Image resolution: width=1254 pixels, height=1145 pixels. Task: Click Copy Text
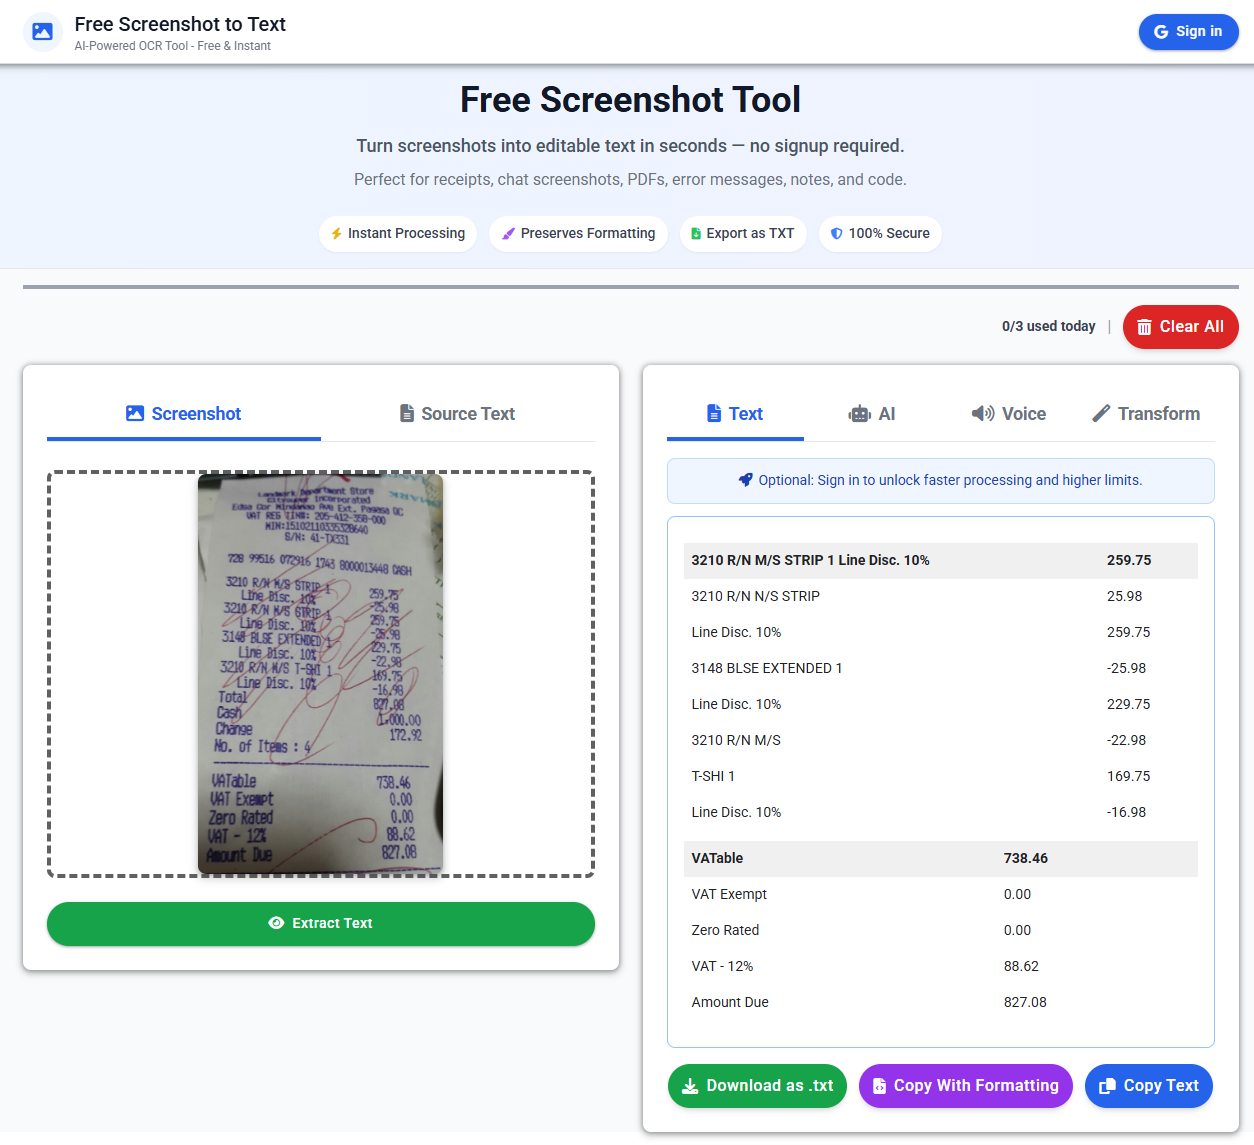pyautogui.click(x=1148, y=1085)
